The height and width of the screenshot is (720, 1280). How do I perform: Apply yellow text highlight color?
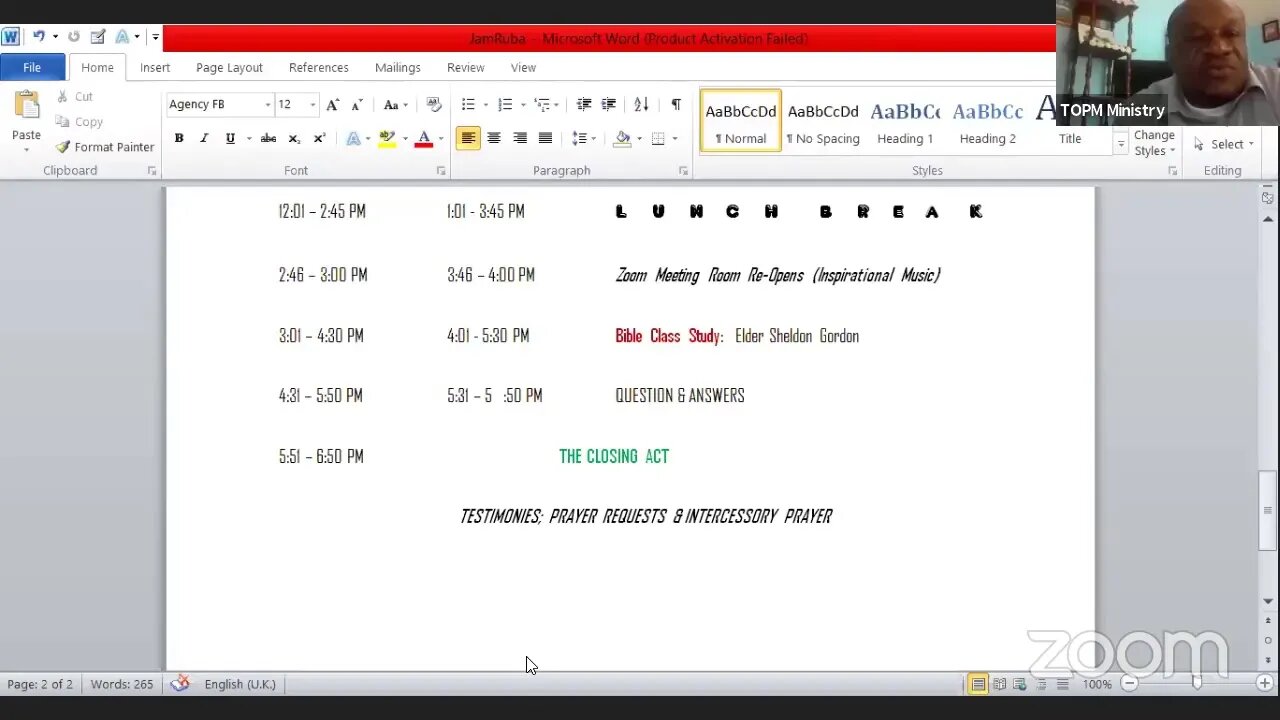(386, 139)
